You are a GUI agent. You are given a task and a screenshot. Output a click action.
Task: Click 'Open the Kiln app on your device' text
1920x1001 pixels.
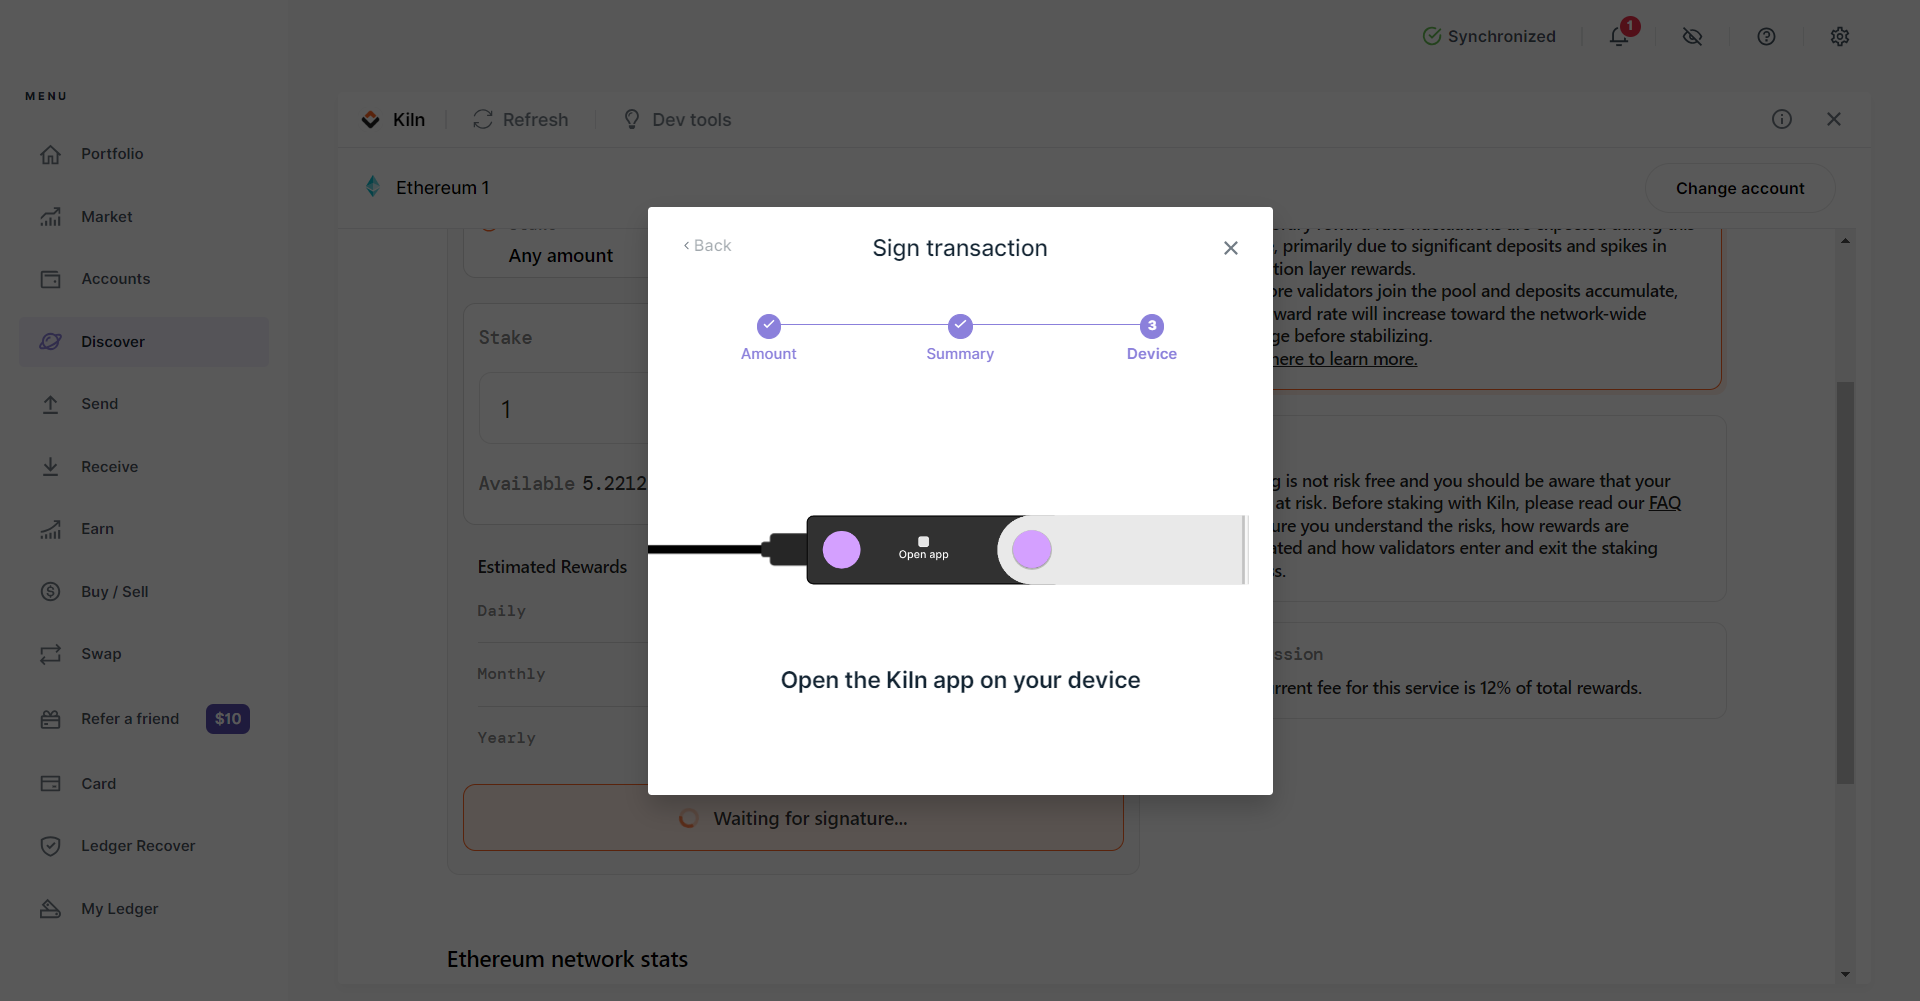click(x=960, y=681)
